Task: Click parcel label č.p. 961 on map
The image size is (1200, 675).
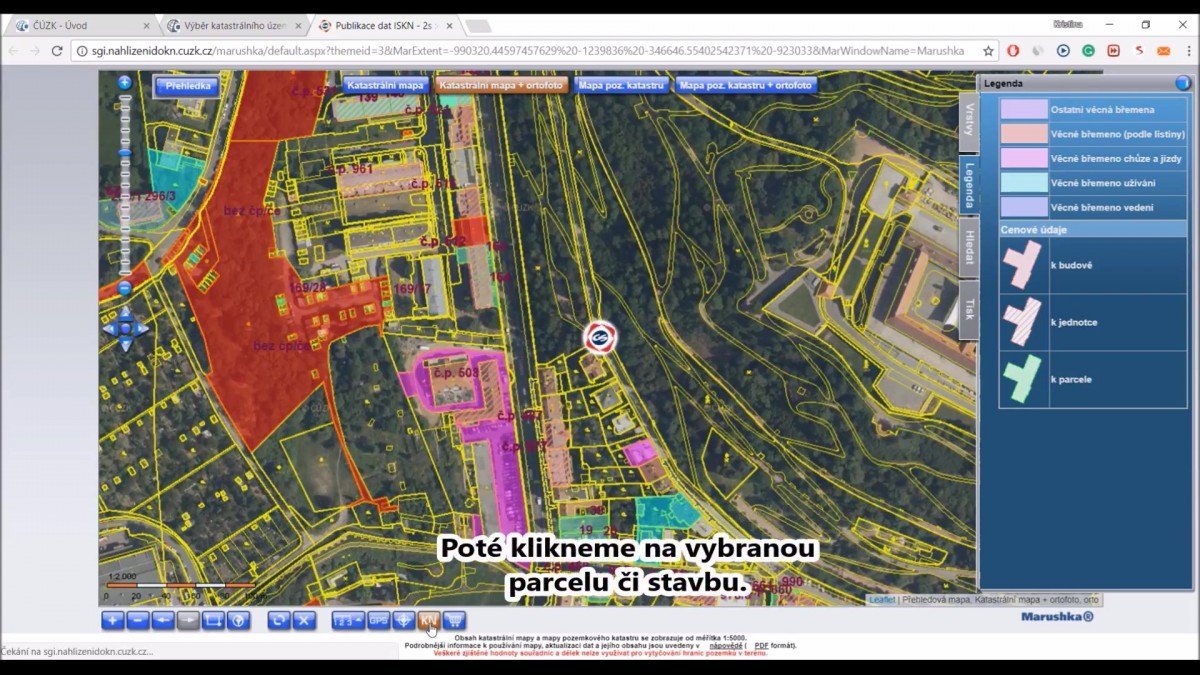Action: tap(349, 169)
